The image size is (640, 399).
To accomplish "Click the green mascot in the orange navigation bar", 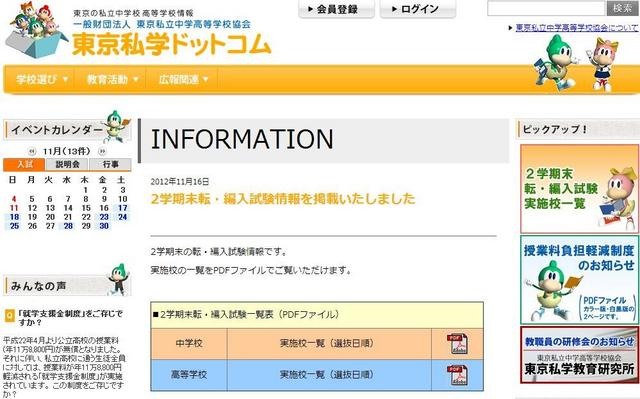I will pyautogui.click(x=556, y=62).
